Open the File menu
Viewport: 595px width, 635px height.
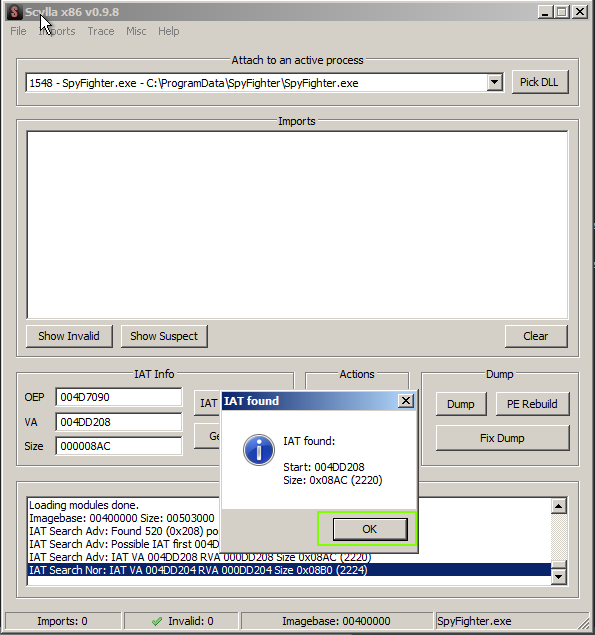pos(18,31)
